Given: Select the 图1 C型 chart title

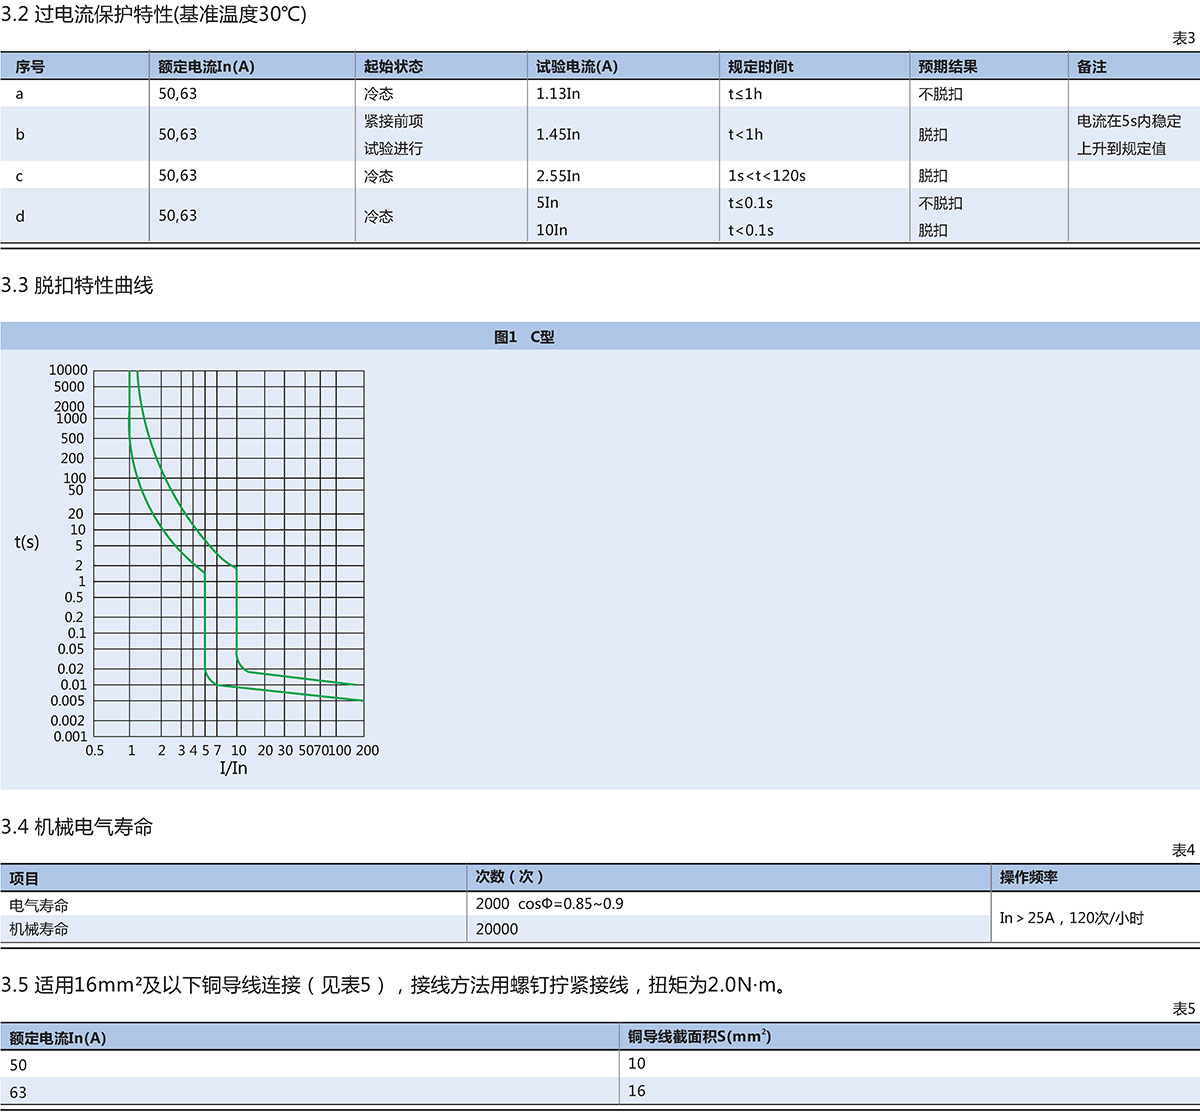Looking at the screenshot, I should tap(524, 337).
